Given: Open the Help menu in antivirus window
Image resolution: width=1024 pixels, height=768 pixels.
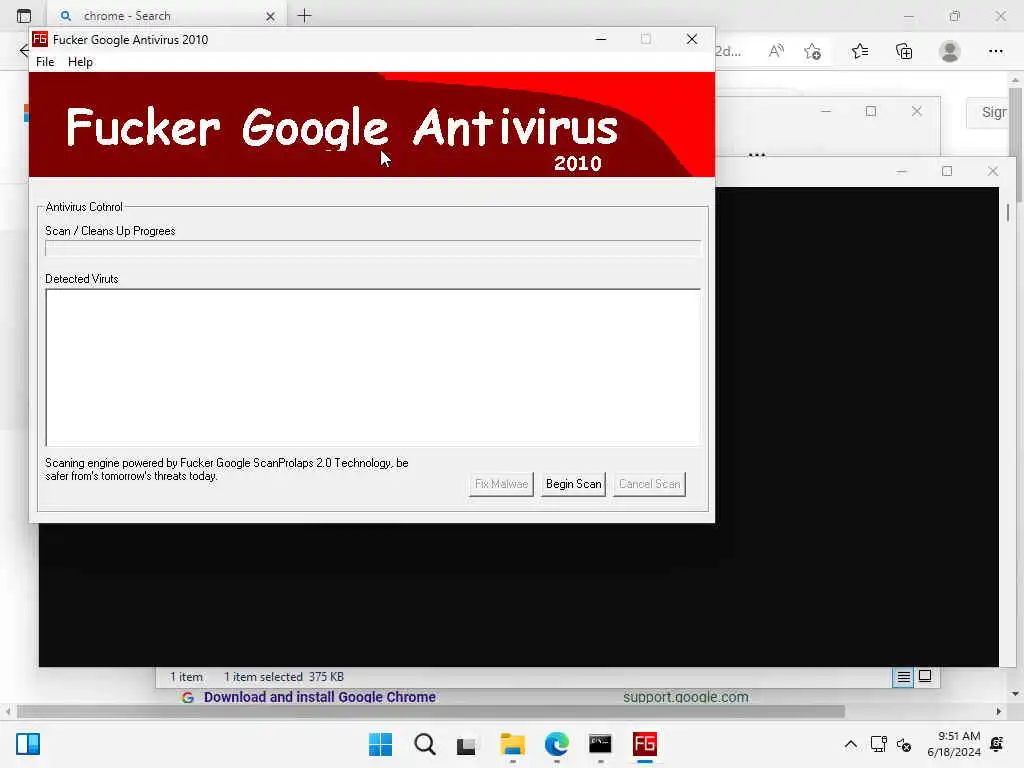Looking at the screenshot, I should click(80, 62).
